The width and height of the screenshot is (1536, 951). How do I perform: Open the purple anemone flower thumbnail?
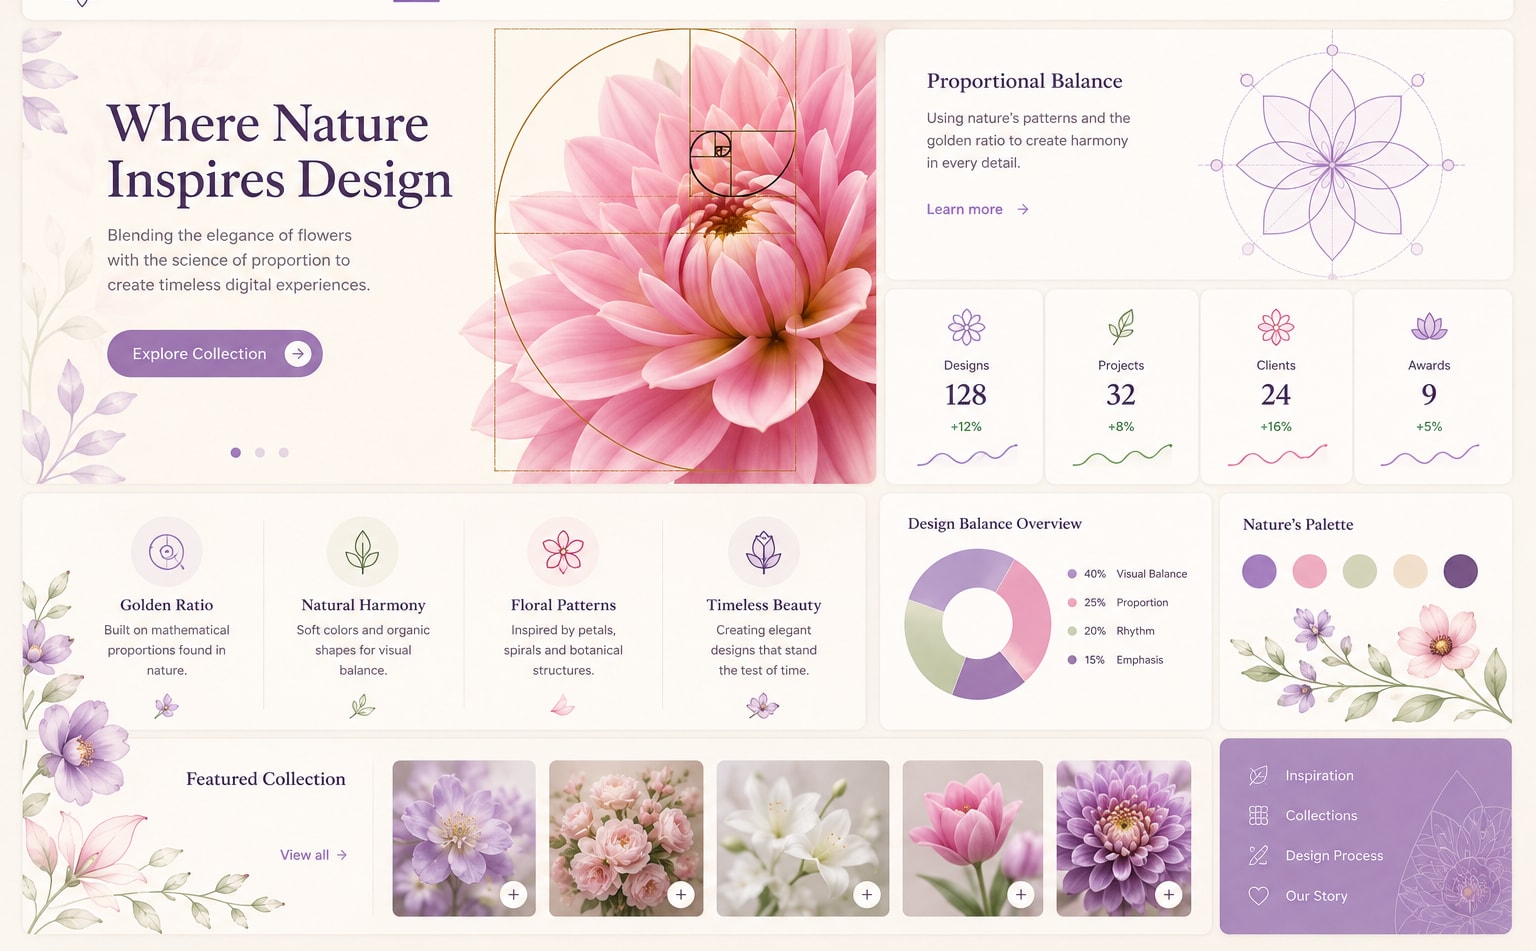pos(464,838)
